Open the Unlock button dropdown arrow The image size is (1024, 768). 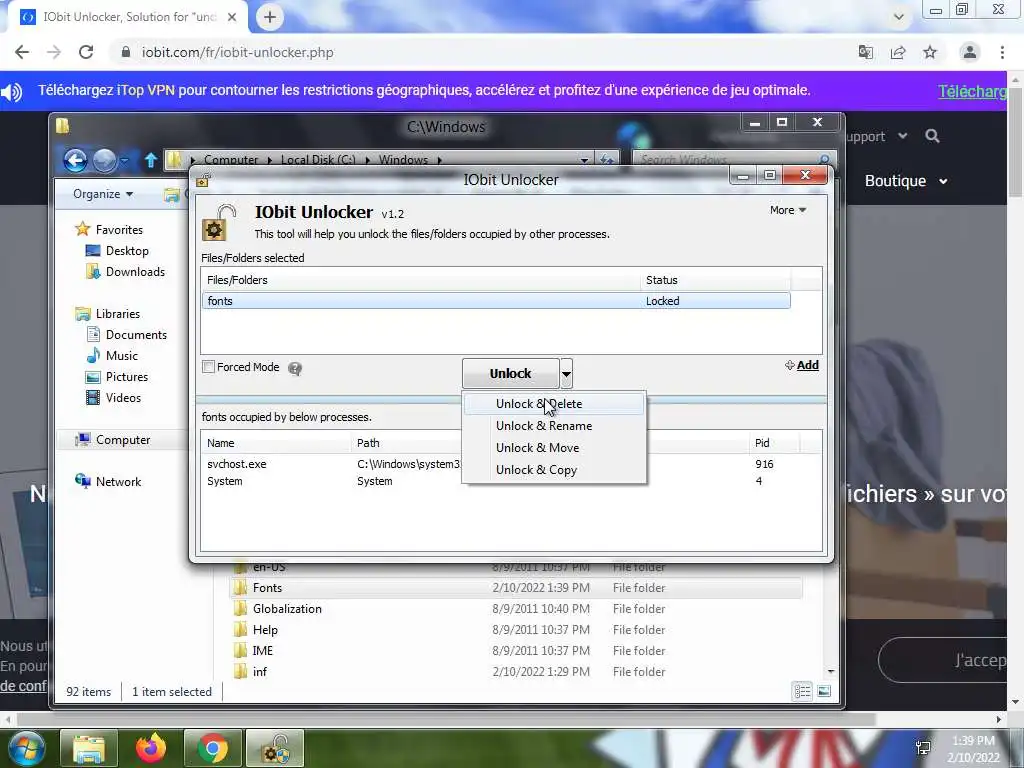[566, 374]
